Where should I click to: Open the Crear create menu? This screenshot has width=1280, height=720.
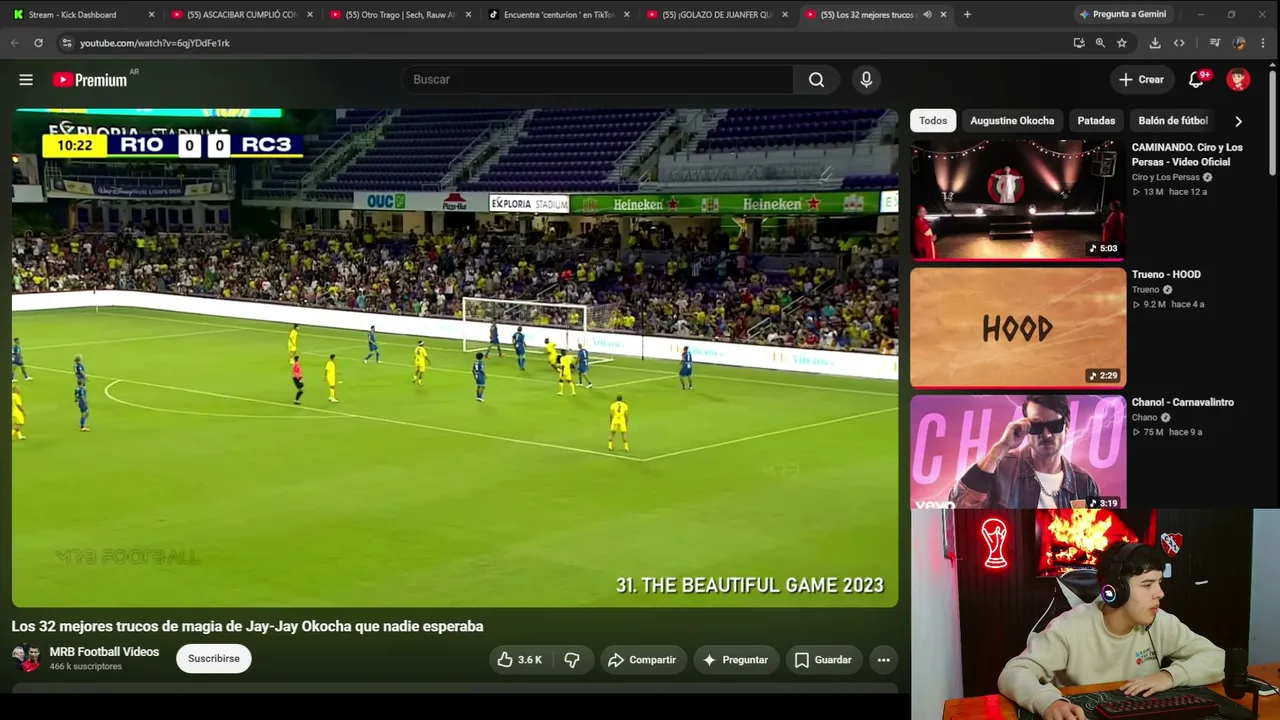point(1141,80)
